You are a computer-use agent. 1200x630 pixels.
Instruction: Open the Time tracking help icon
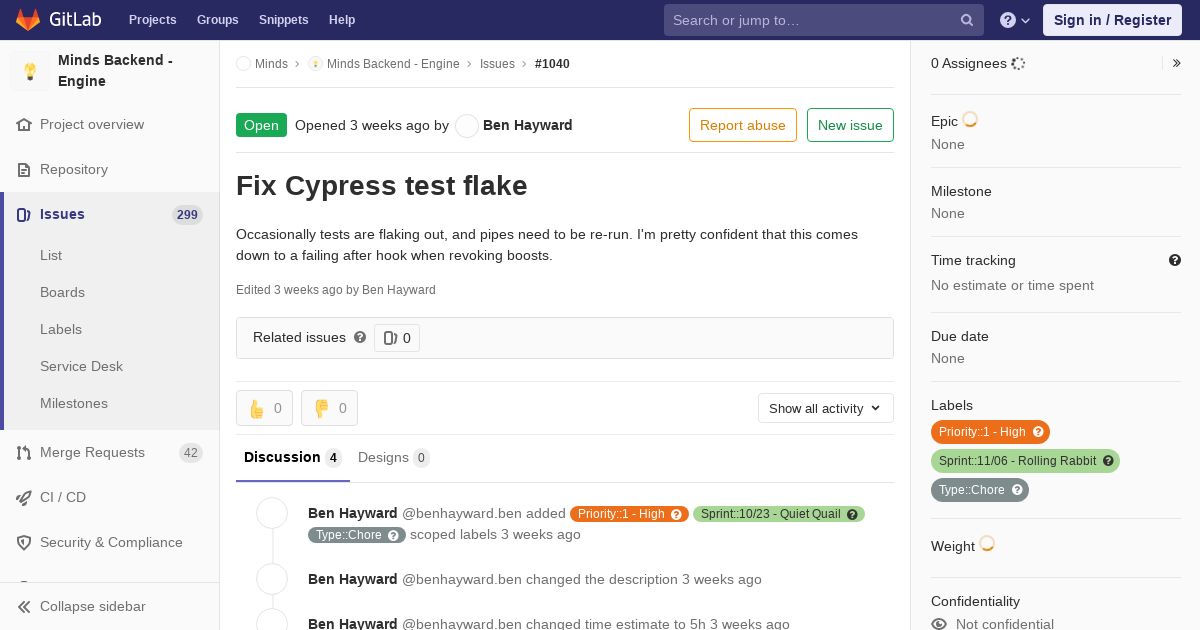(1175, 260)
